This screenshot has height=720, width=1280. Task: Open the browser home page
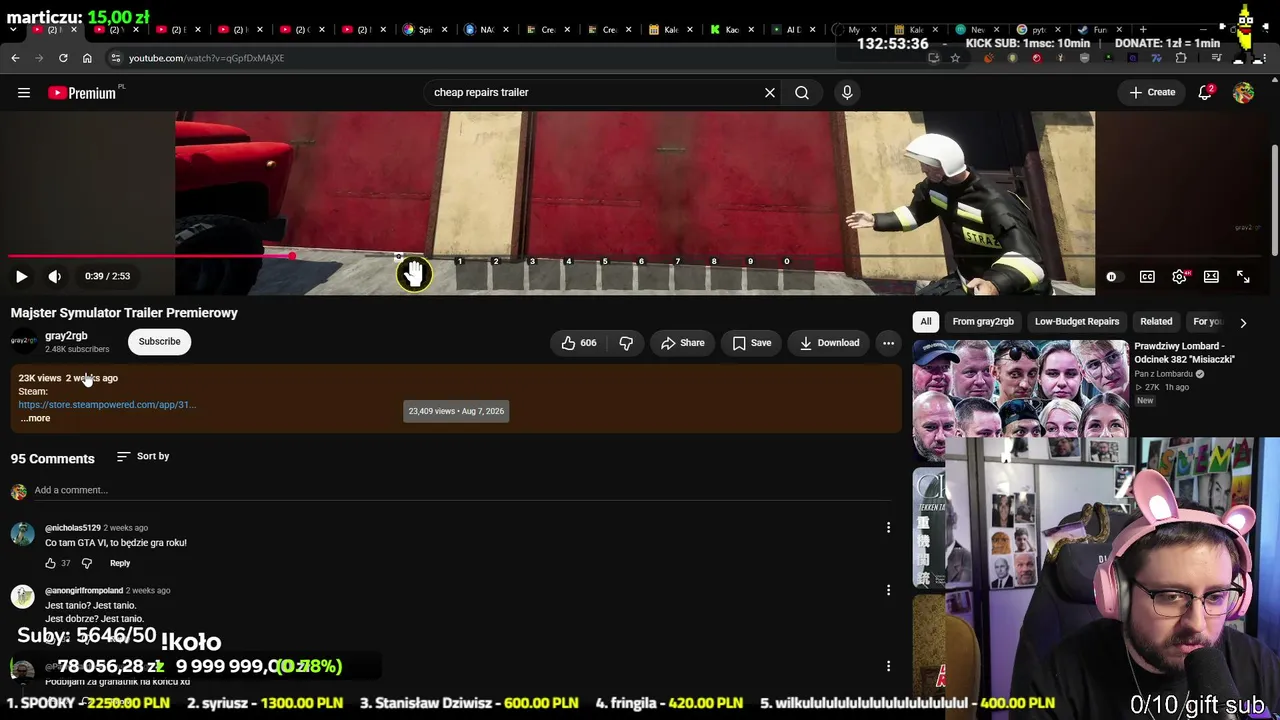coord(87,58)
